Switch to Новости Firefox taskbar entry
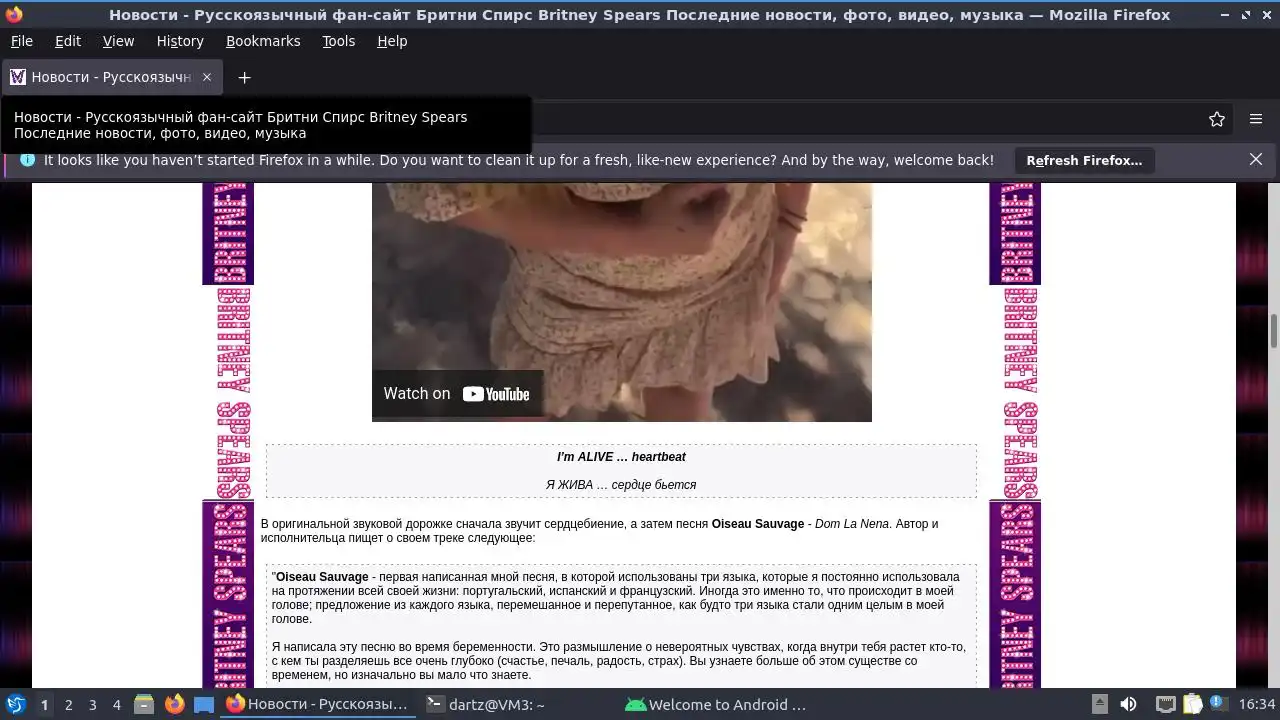 [x=319, y=704]
